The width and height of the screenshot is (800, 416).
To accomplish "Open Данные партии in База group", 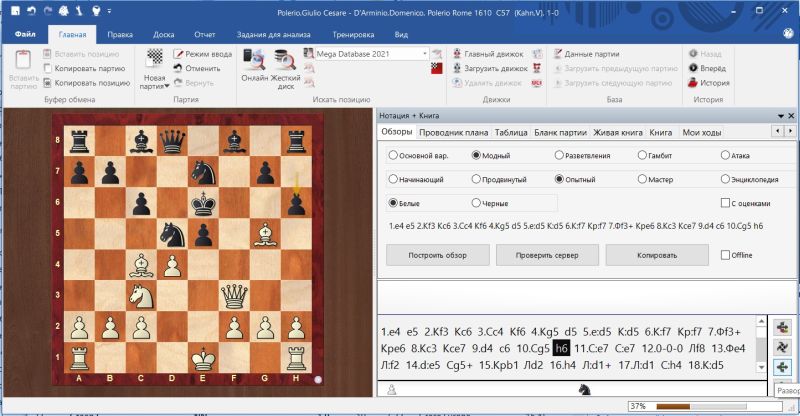I will [x=556, y=53].
